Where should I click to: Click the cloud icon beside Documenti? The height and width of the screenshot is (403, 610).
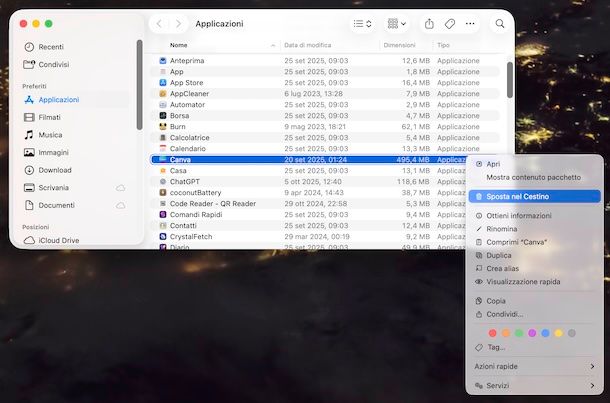click(121, 205)
